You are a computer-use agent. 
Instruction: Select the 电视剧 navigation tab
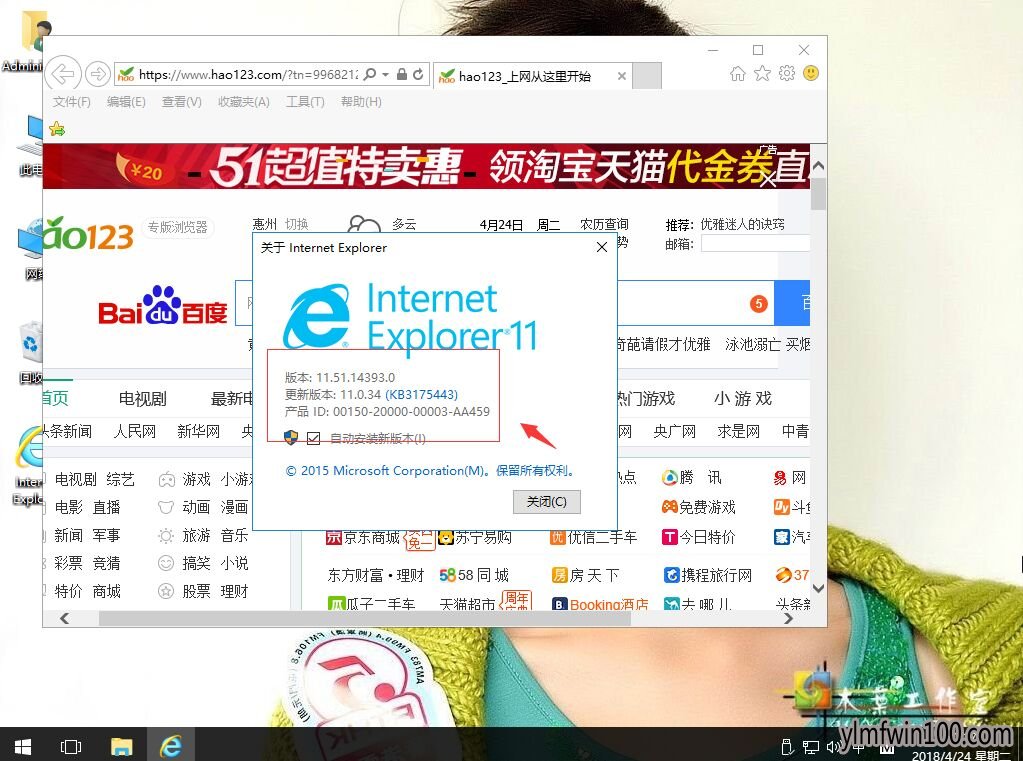coord(143,398)
